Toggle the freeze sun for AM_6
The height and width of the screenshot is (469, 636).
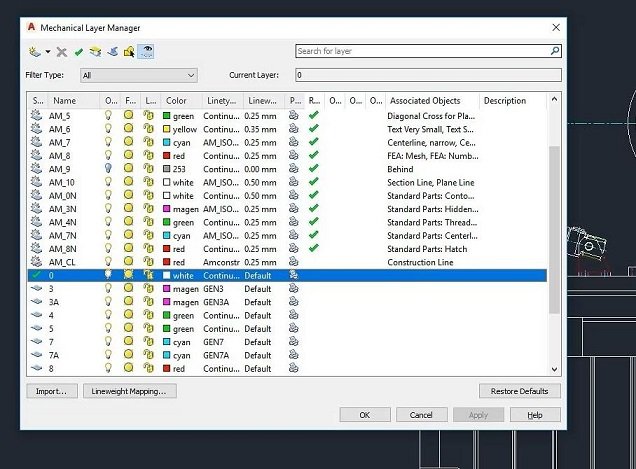point(129,129)
